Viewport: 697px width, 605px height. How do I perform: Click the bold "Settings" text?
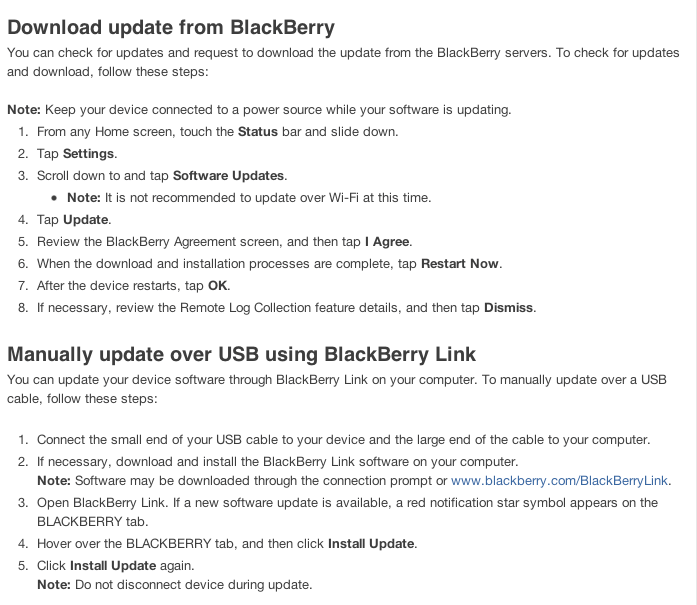click(89, 154)
